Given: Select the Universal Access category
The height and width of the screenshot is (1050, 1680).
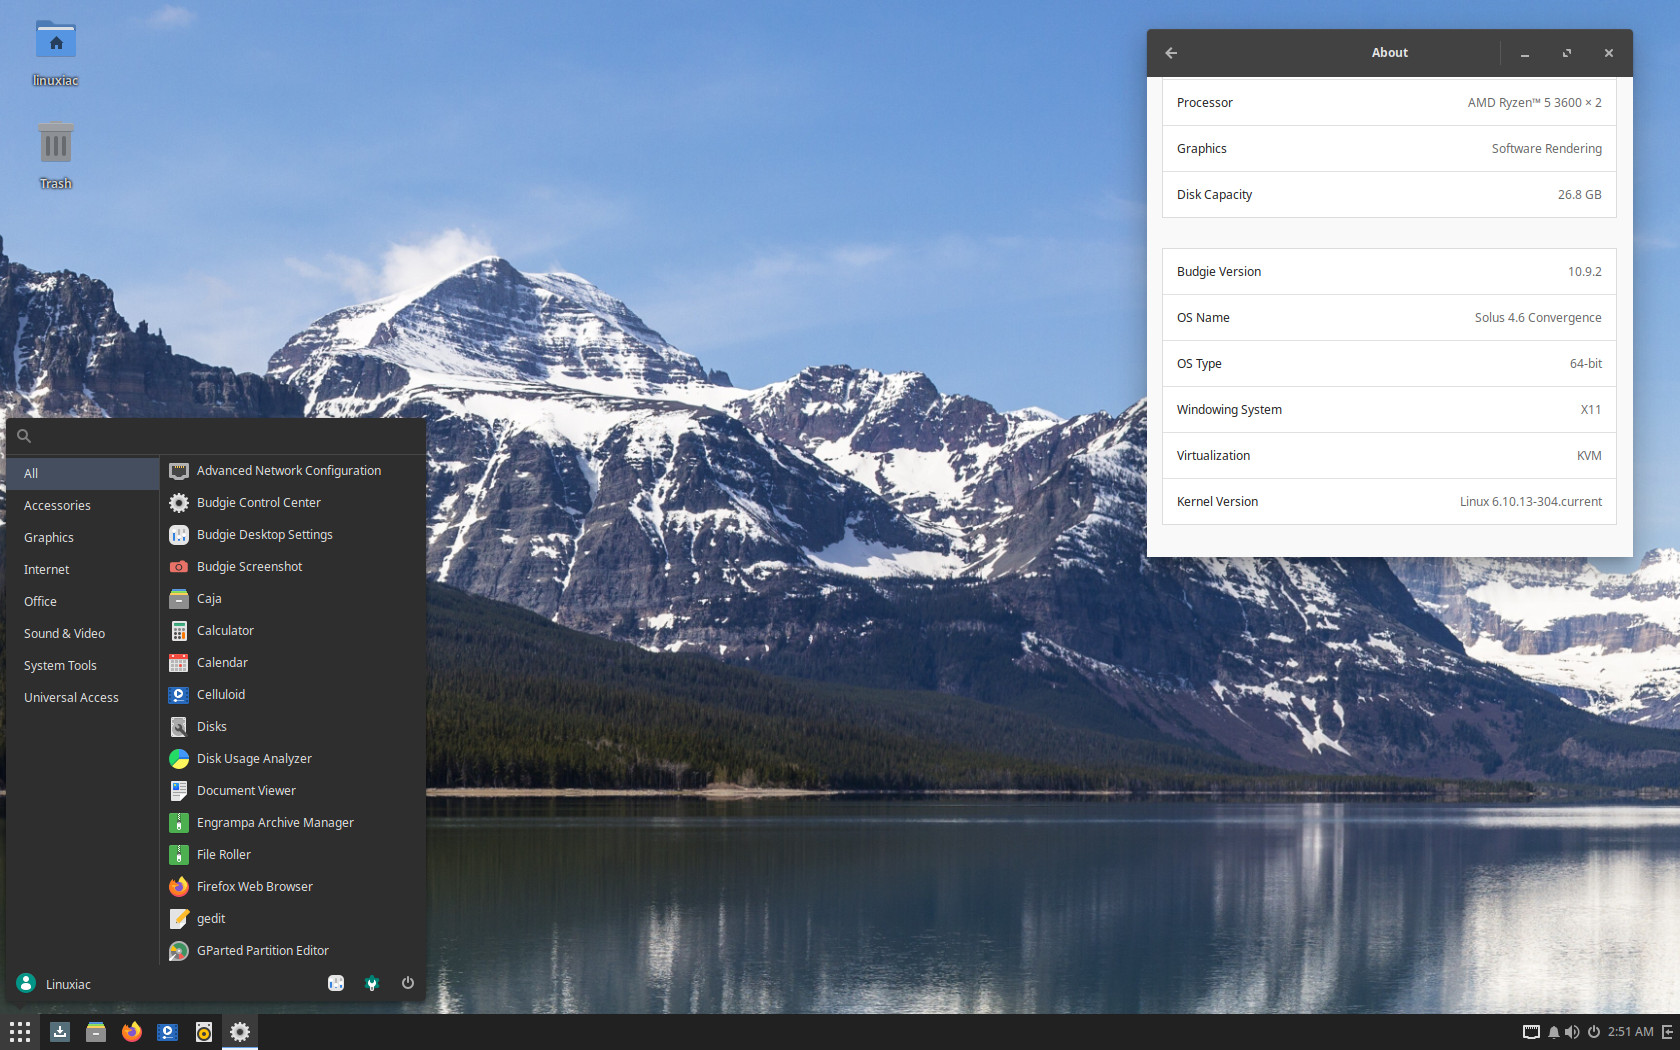Looking at the screenshot, I should coord(83,698).
